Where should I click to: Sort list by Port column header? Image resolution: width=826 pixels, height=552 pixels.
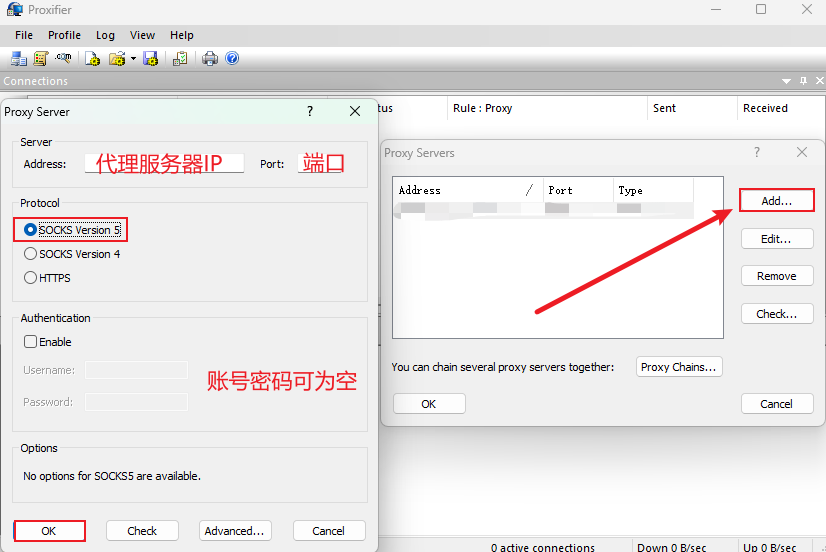578,190
